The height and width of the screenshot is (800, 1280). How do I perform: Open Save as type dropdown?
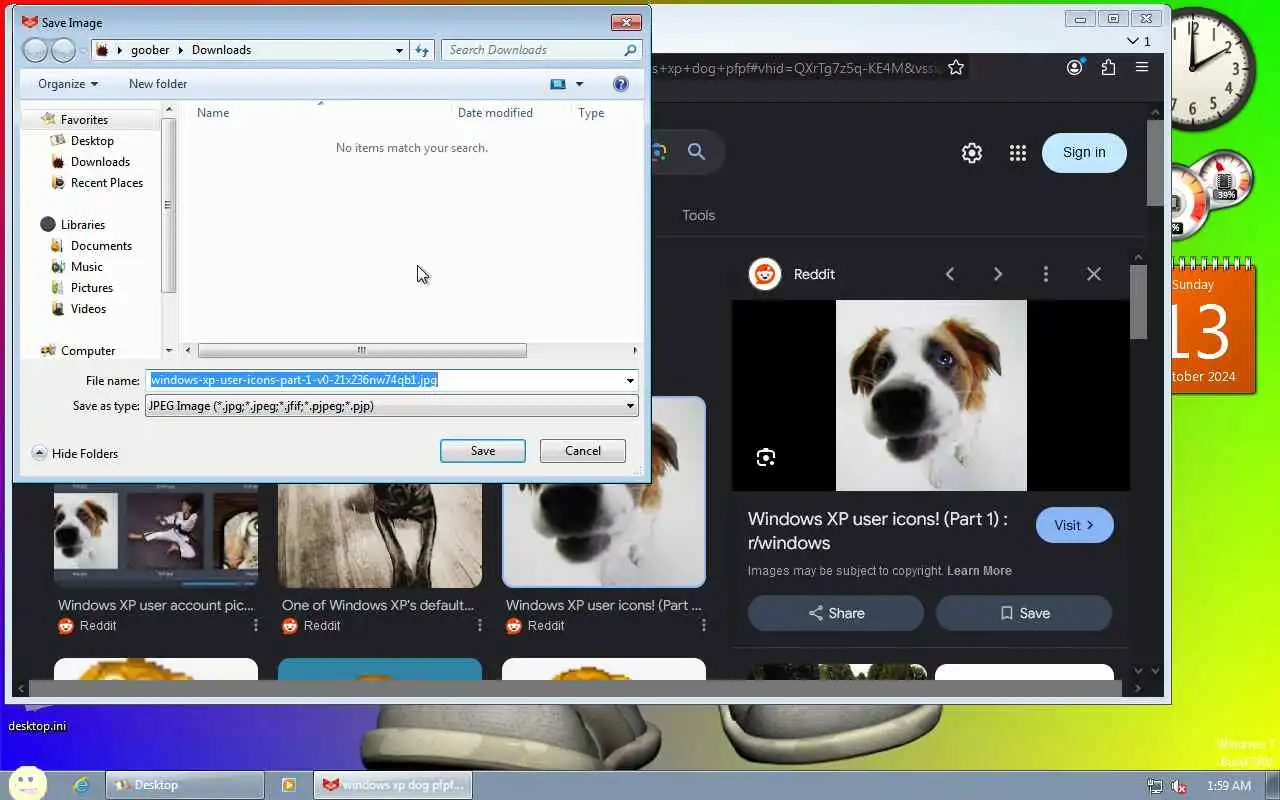(x=391, y=406)
